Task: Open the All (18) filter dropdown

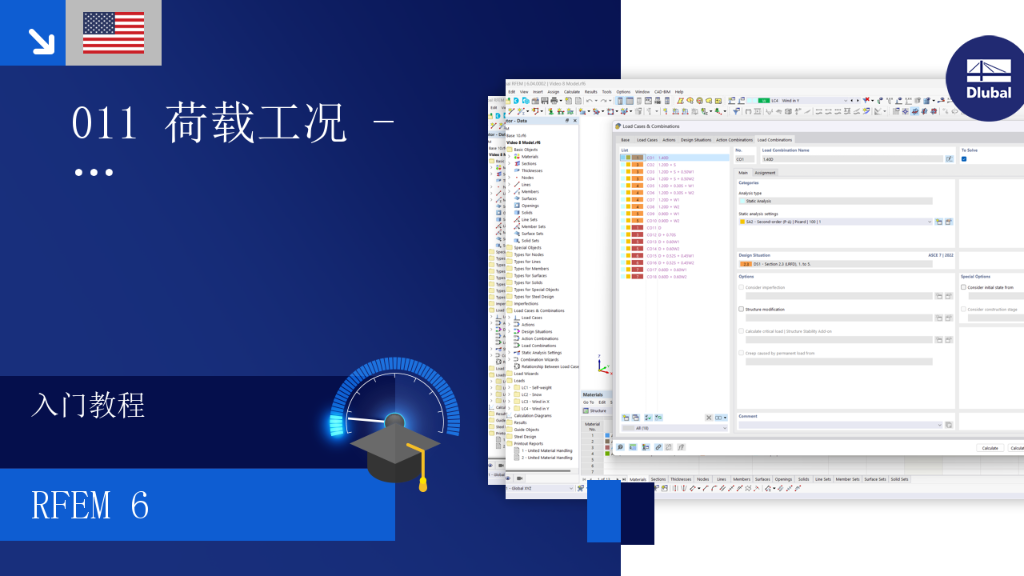Action: point(674,428)
